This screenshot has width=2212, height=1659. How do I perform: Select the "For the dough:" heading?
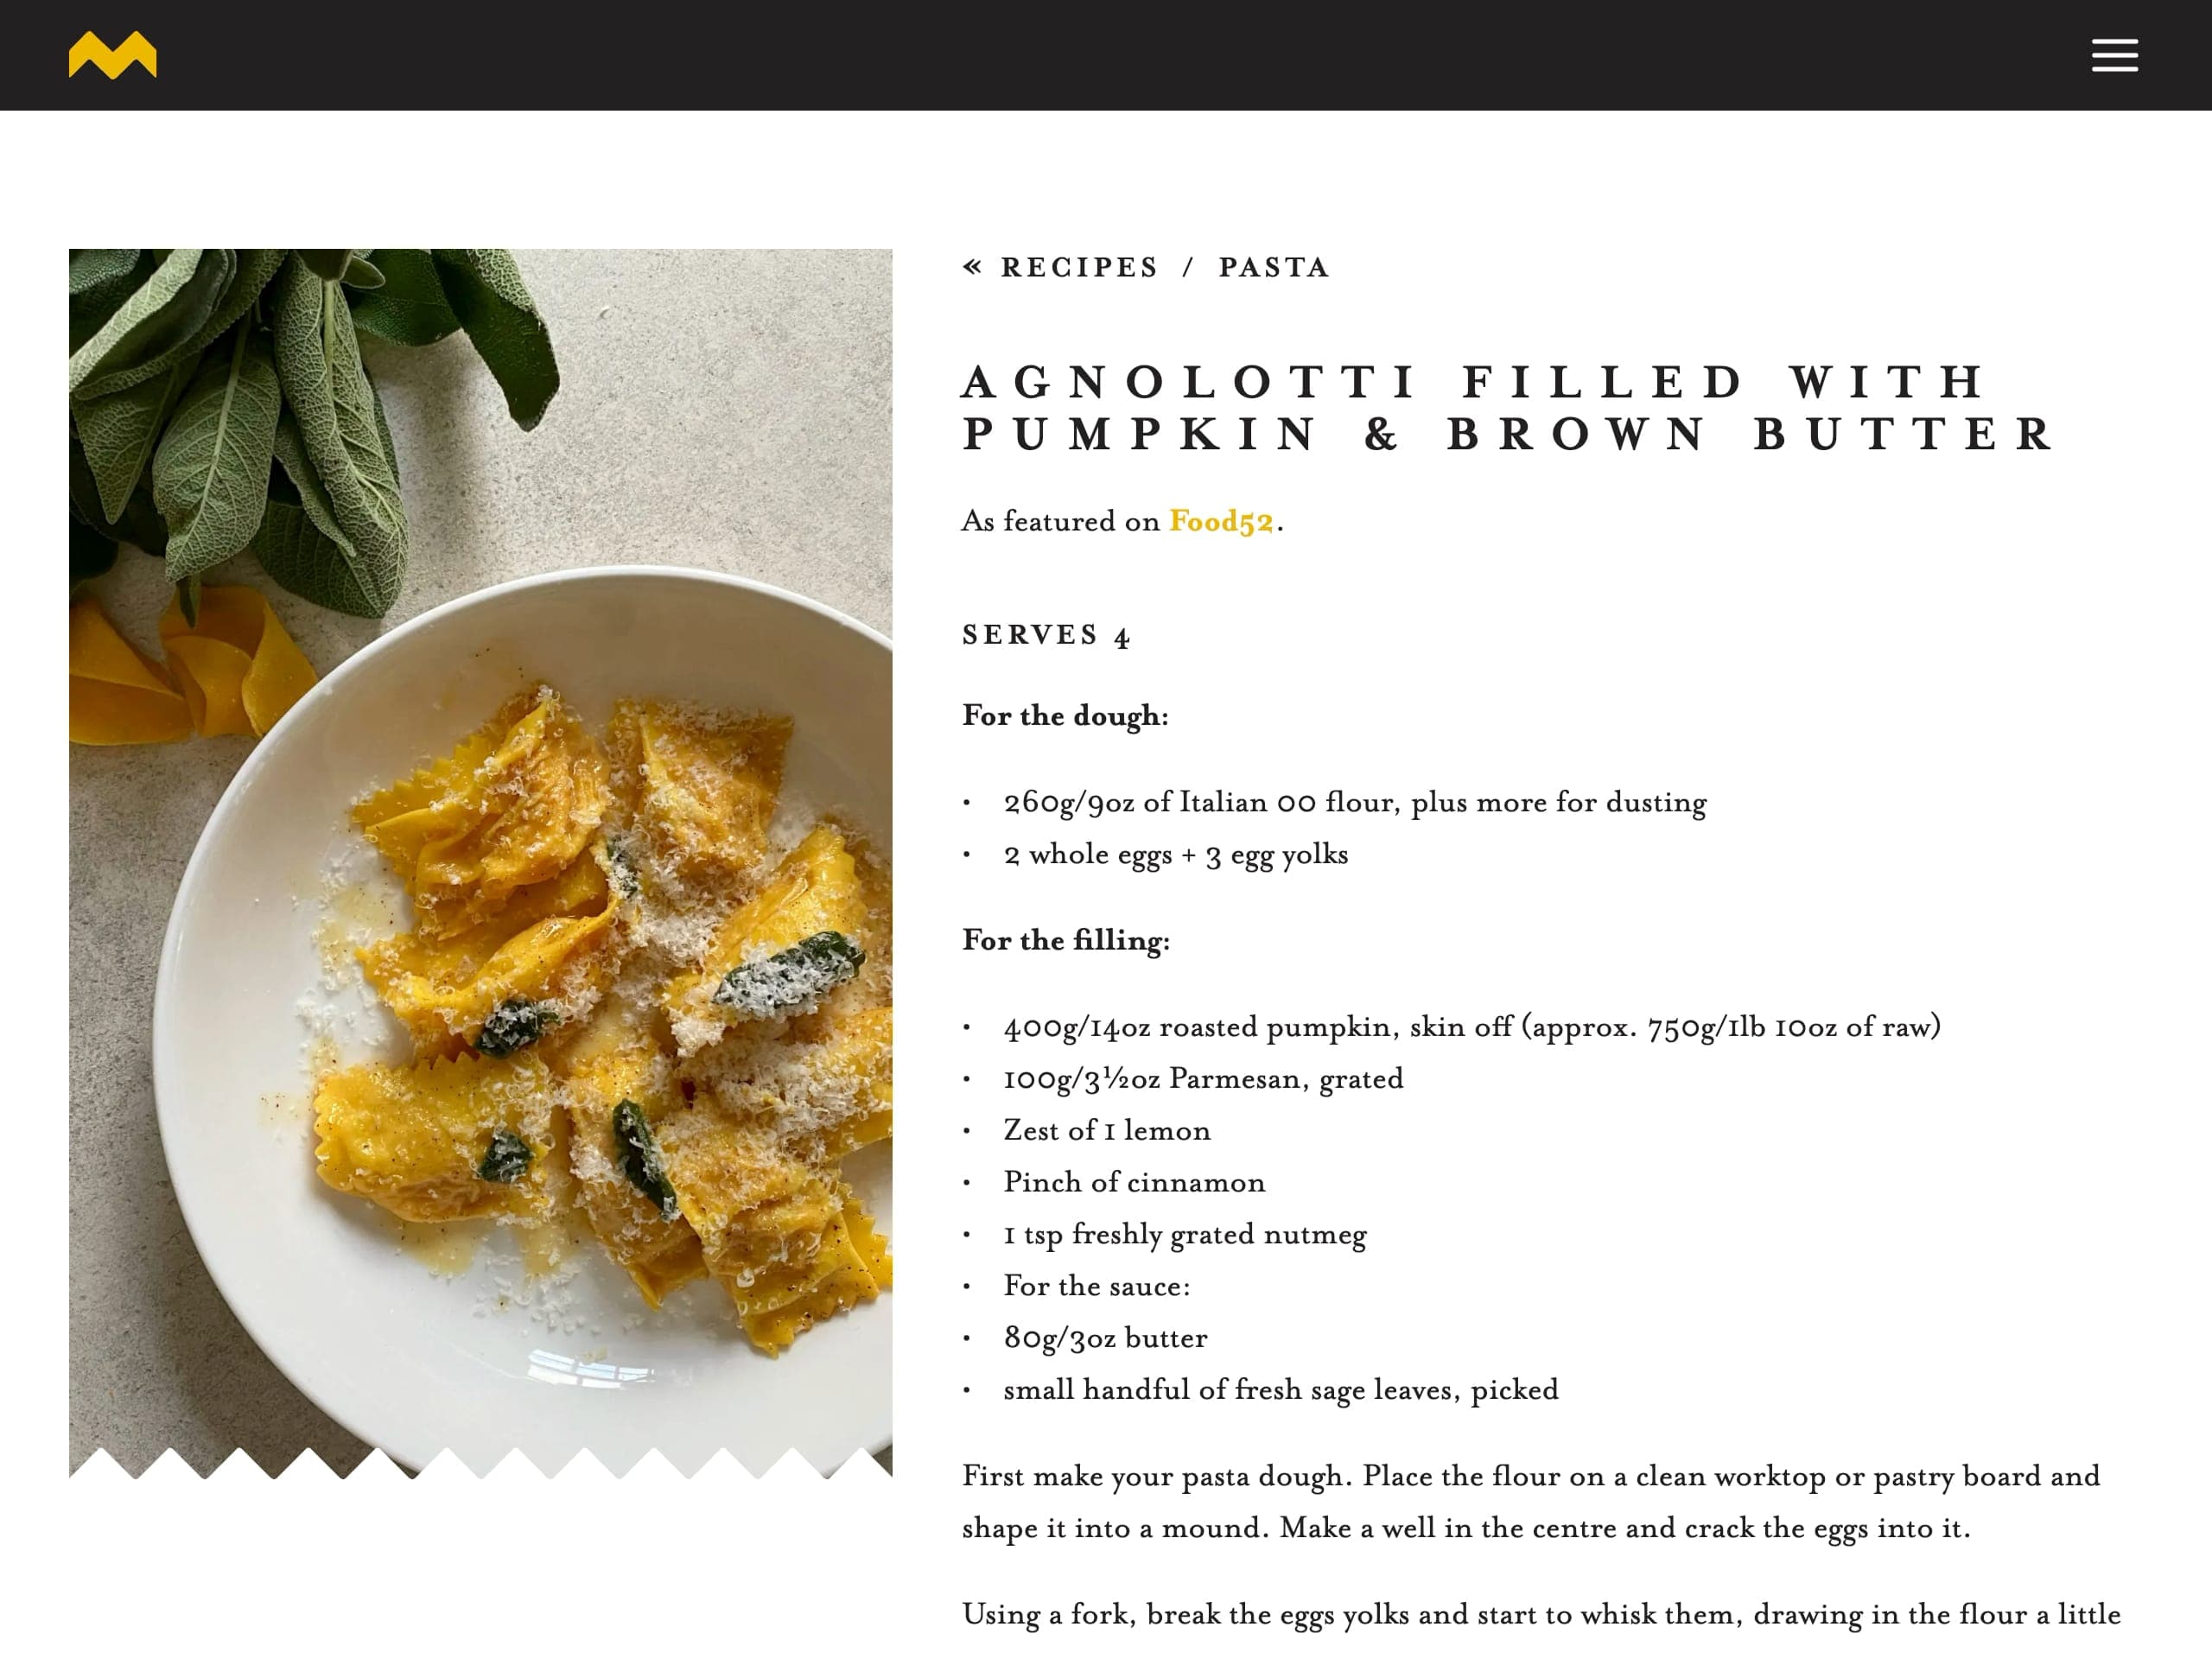point(1065,716)
